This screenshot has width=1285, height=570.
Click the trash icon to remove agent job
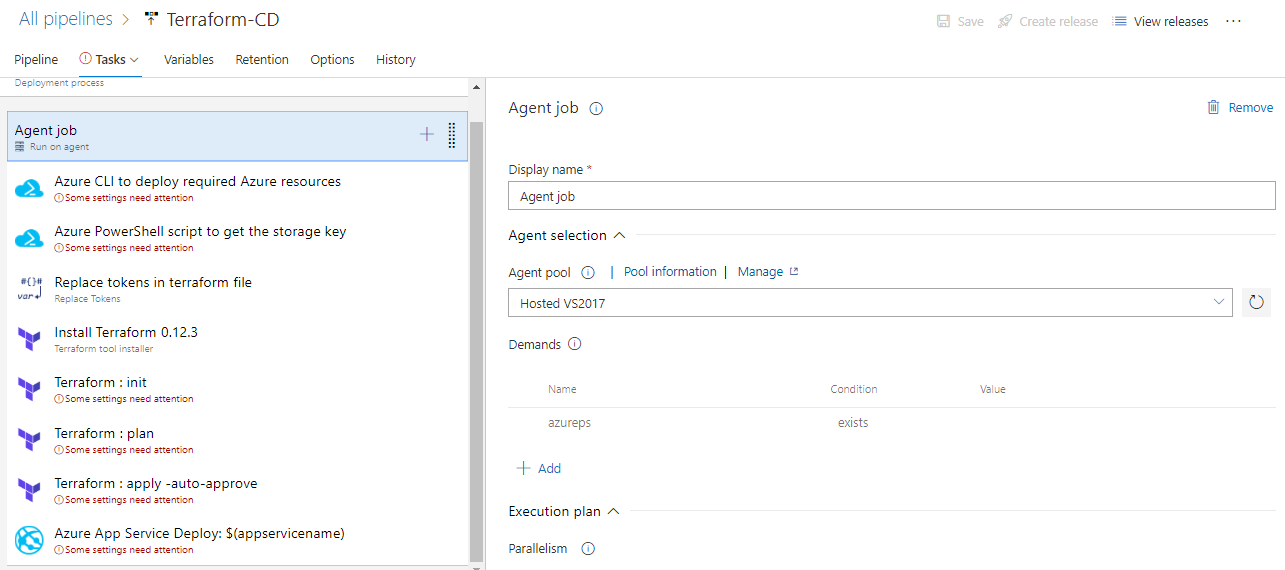(x=1214, y=107)
